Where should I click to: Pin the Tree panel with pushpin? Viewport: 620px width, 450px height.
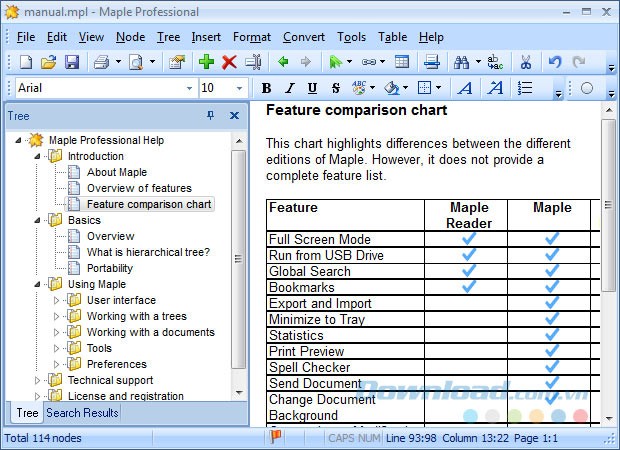click(210, 116)
